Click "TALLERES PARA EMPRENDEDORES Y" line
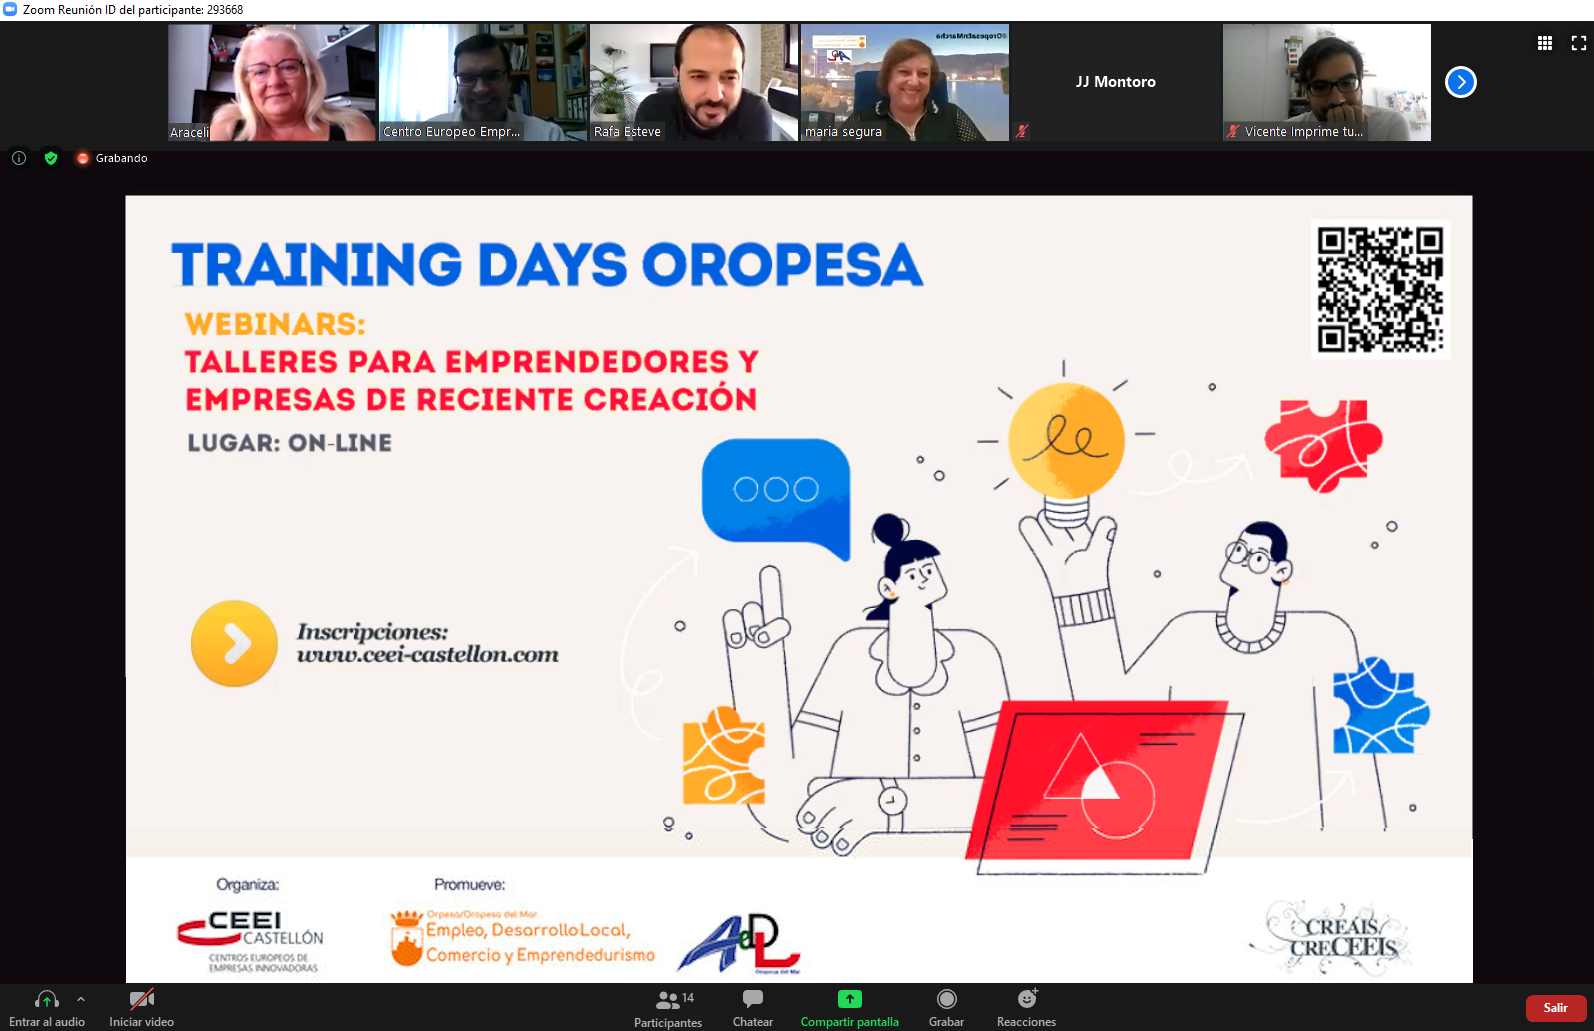Viewport: 1594px width, 1031px height. coord(472,361)
